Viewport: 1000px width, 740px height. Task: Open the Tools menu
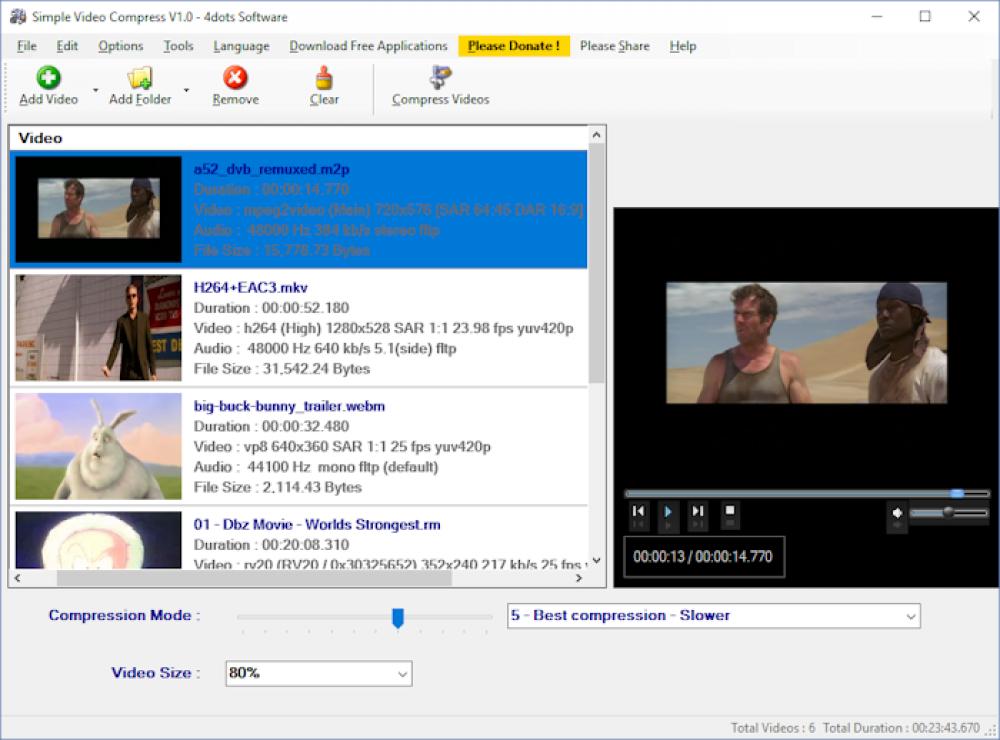178,46
